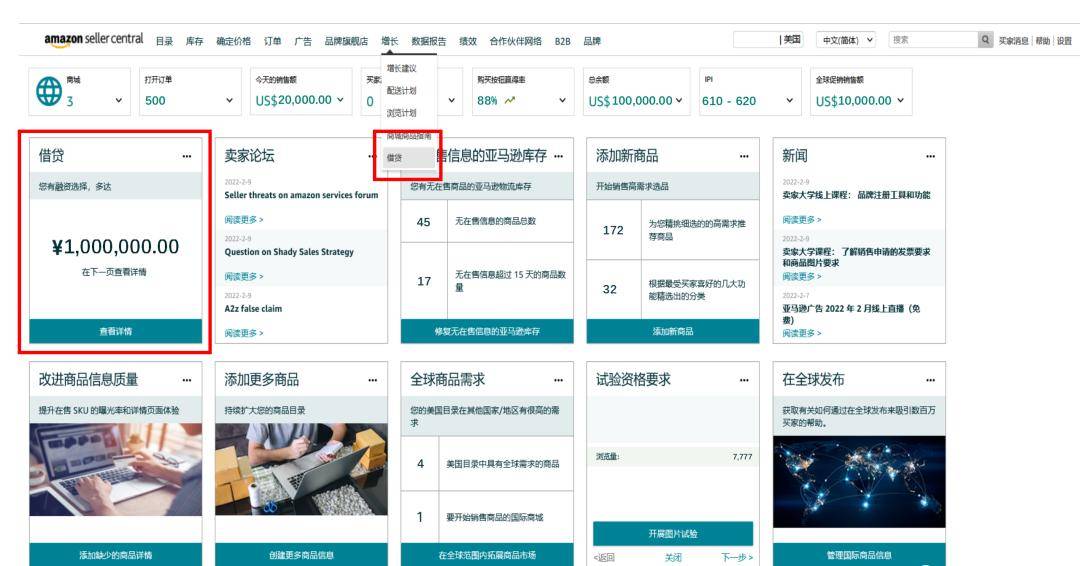The height and width of the screenshot is (566, 1080).
Task: Click the 帮助 link in header
Action: [x=1043, y=41]
